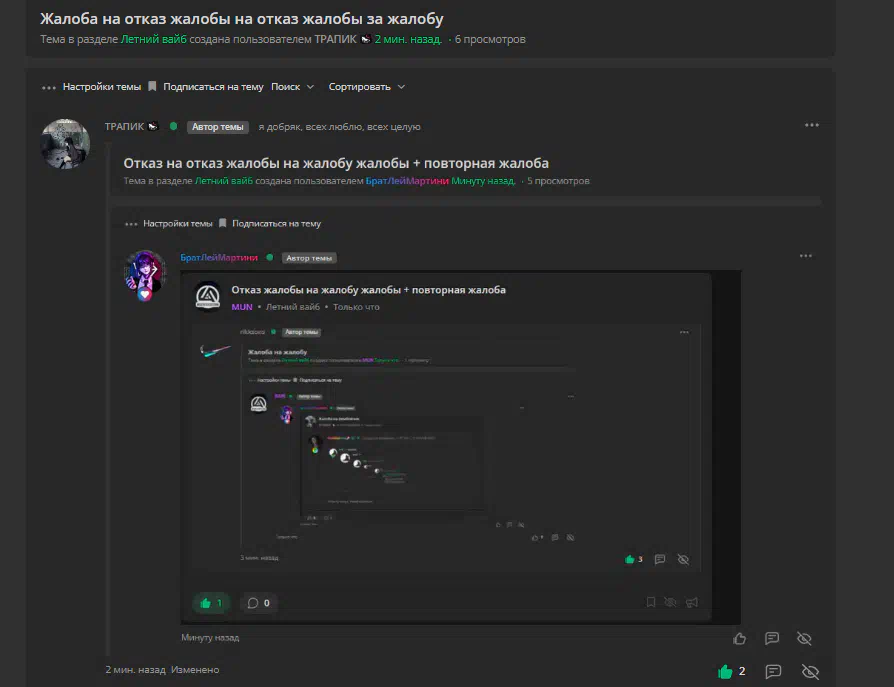
Task: Expand the Поиск dropdown
Action: click(x=292, y=87)
